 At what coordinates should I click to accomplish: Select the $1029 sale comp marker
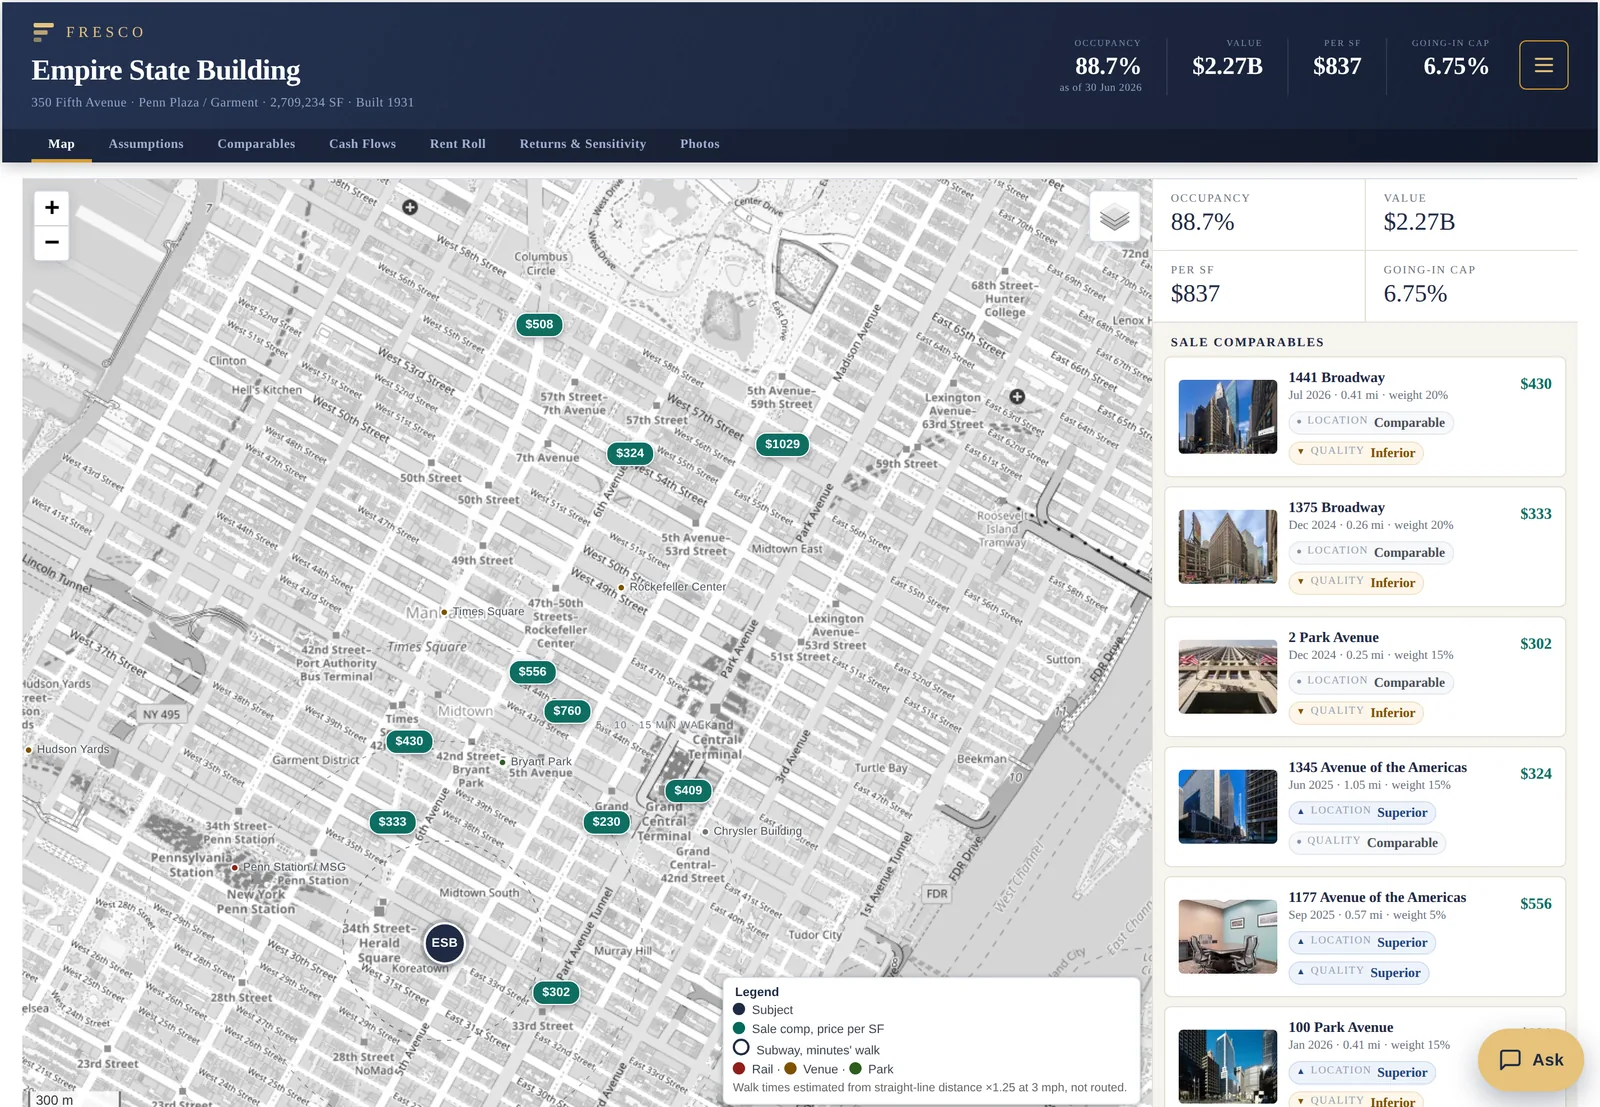pos(782,444)
